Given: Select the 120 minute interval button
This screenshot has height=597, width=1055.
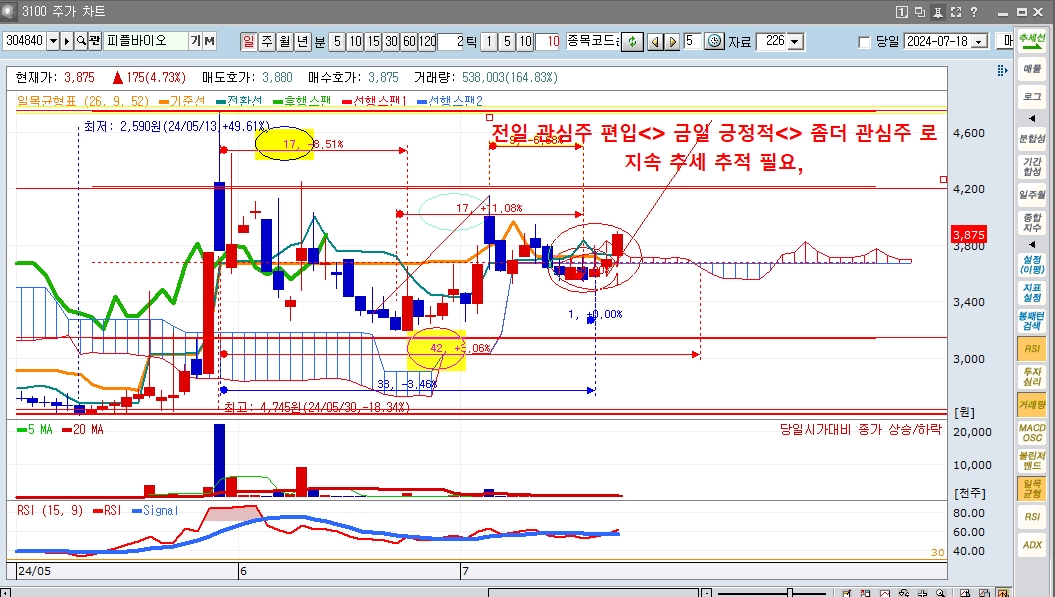Looking at the screenshot, I should point(427,41).
